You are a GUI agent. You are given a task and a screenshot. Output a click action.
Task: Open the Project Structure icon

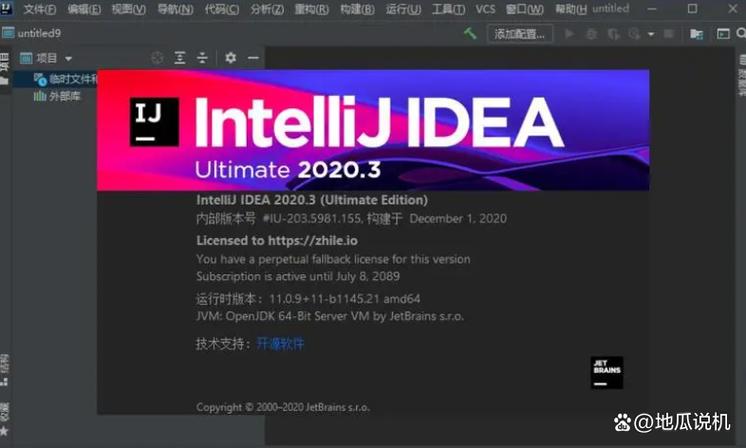tap(697, 34)
